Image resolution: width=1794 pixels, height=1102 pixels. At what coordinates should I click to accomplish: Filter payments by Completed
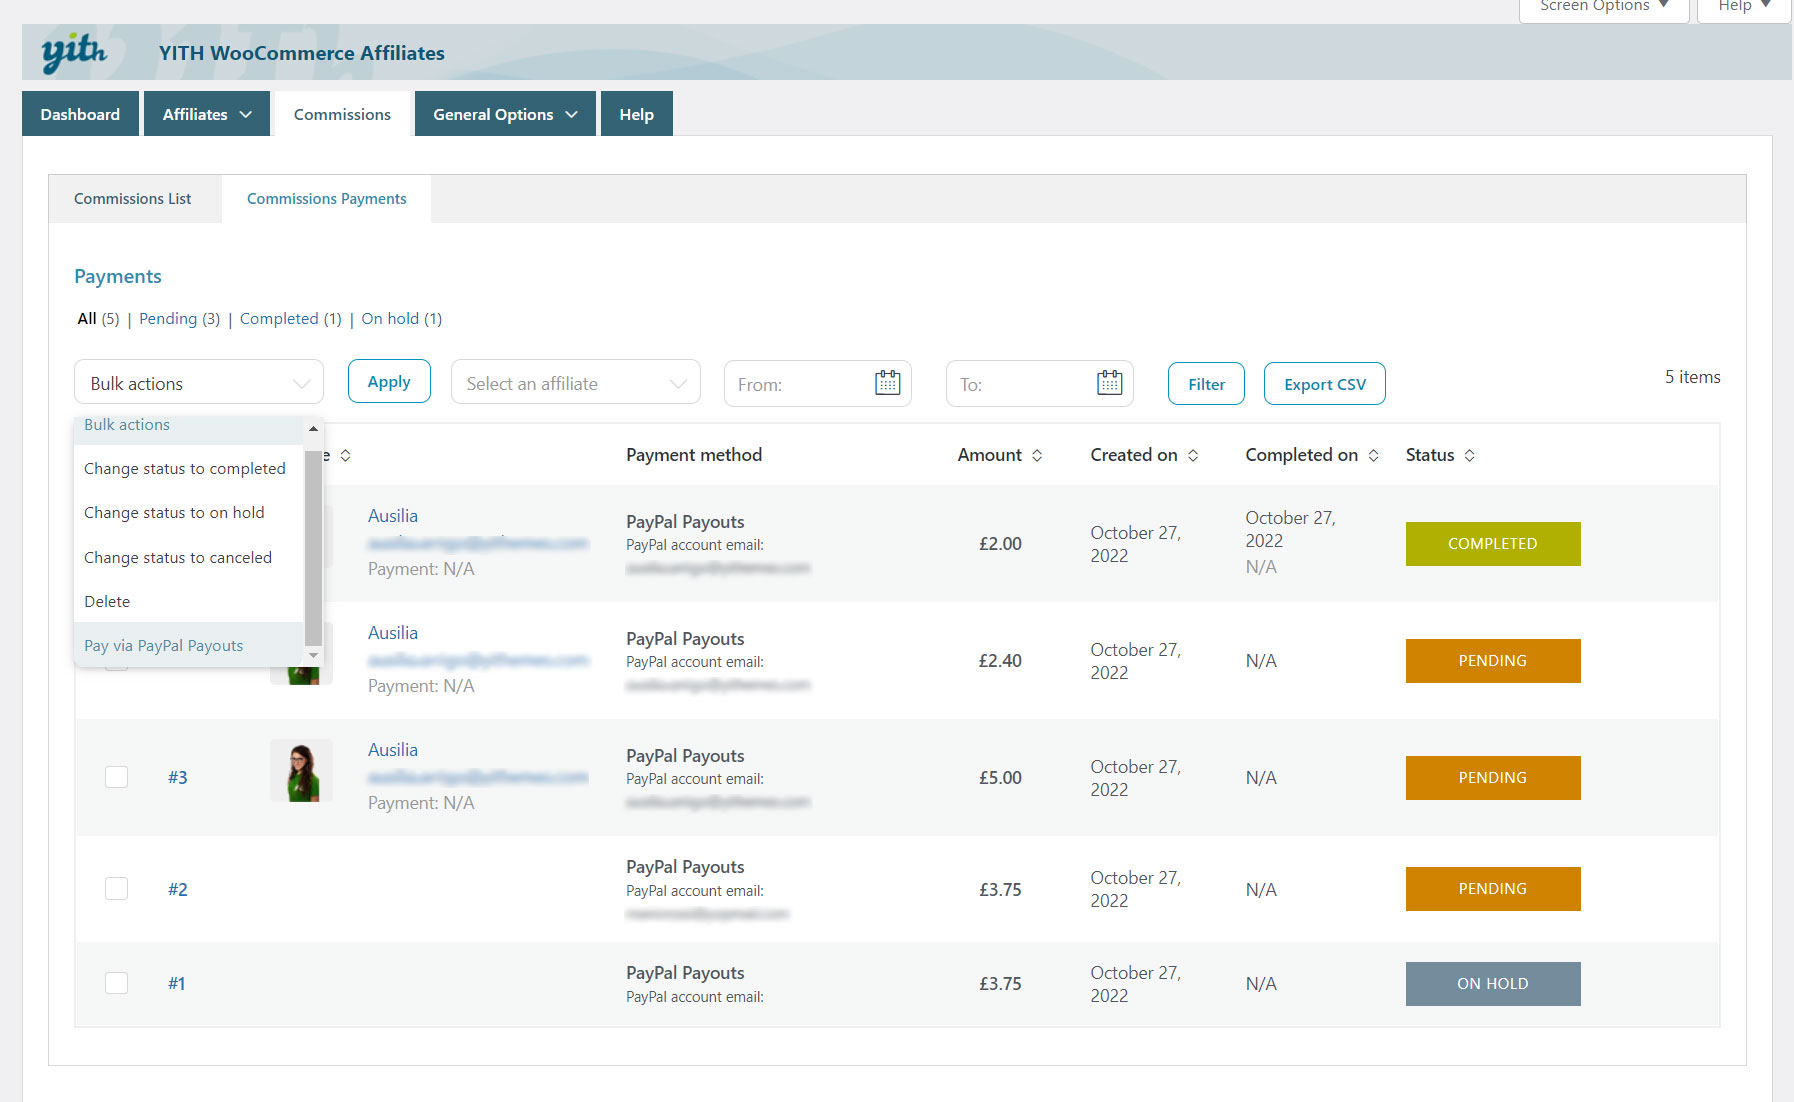[279, 318]
